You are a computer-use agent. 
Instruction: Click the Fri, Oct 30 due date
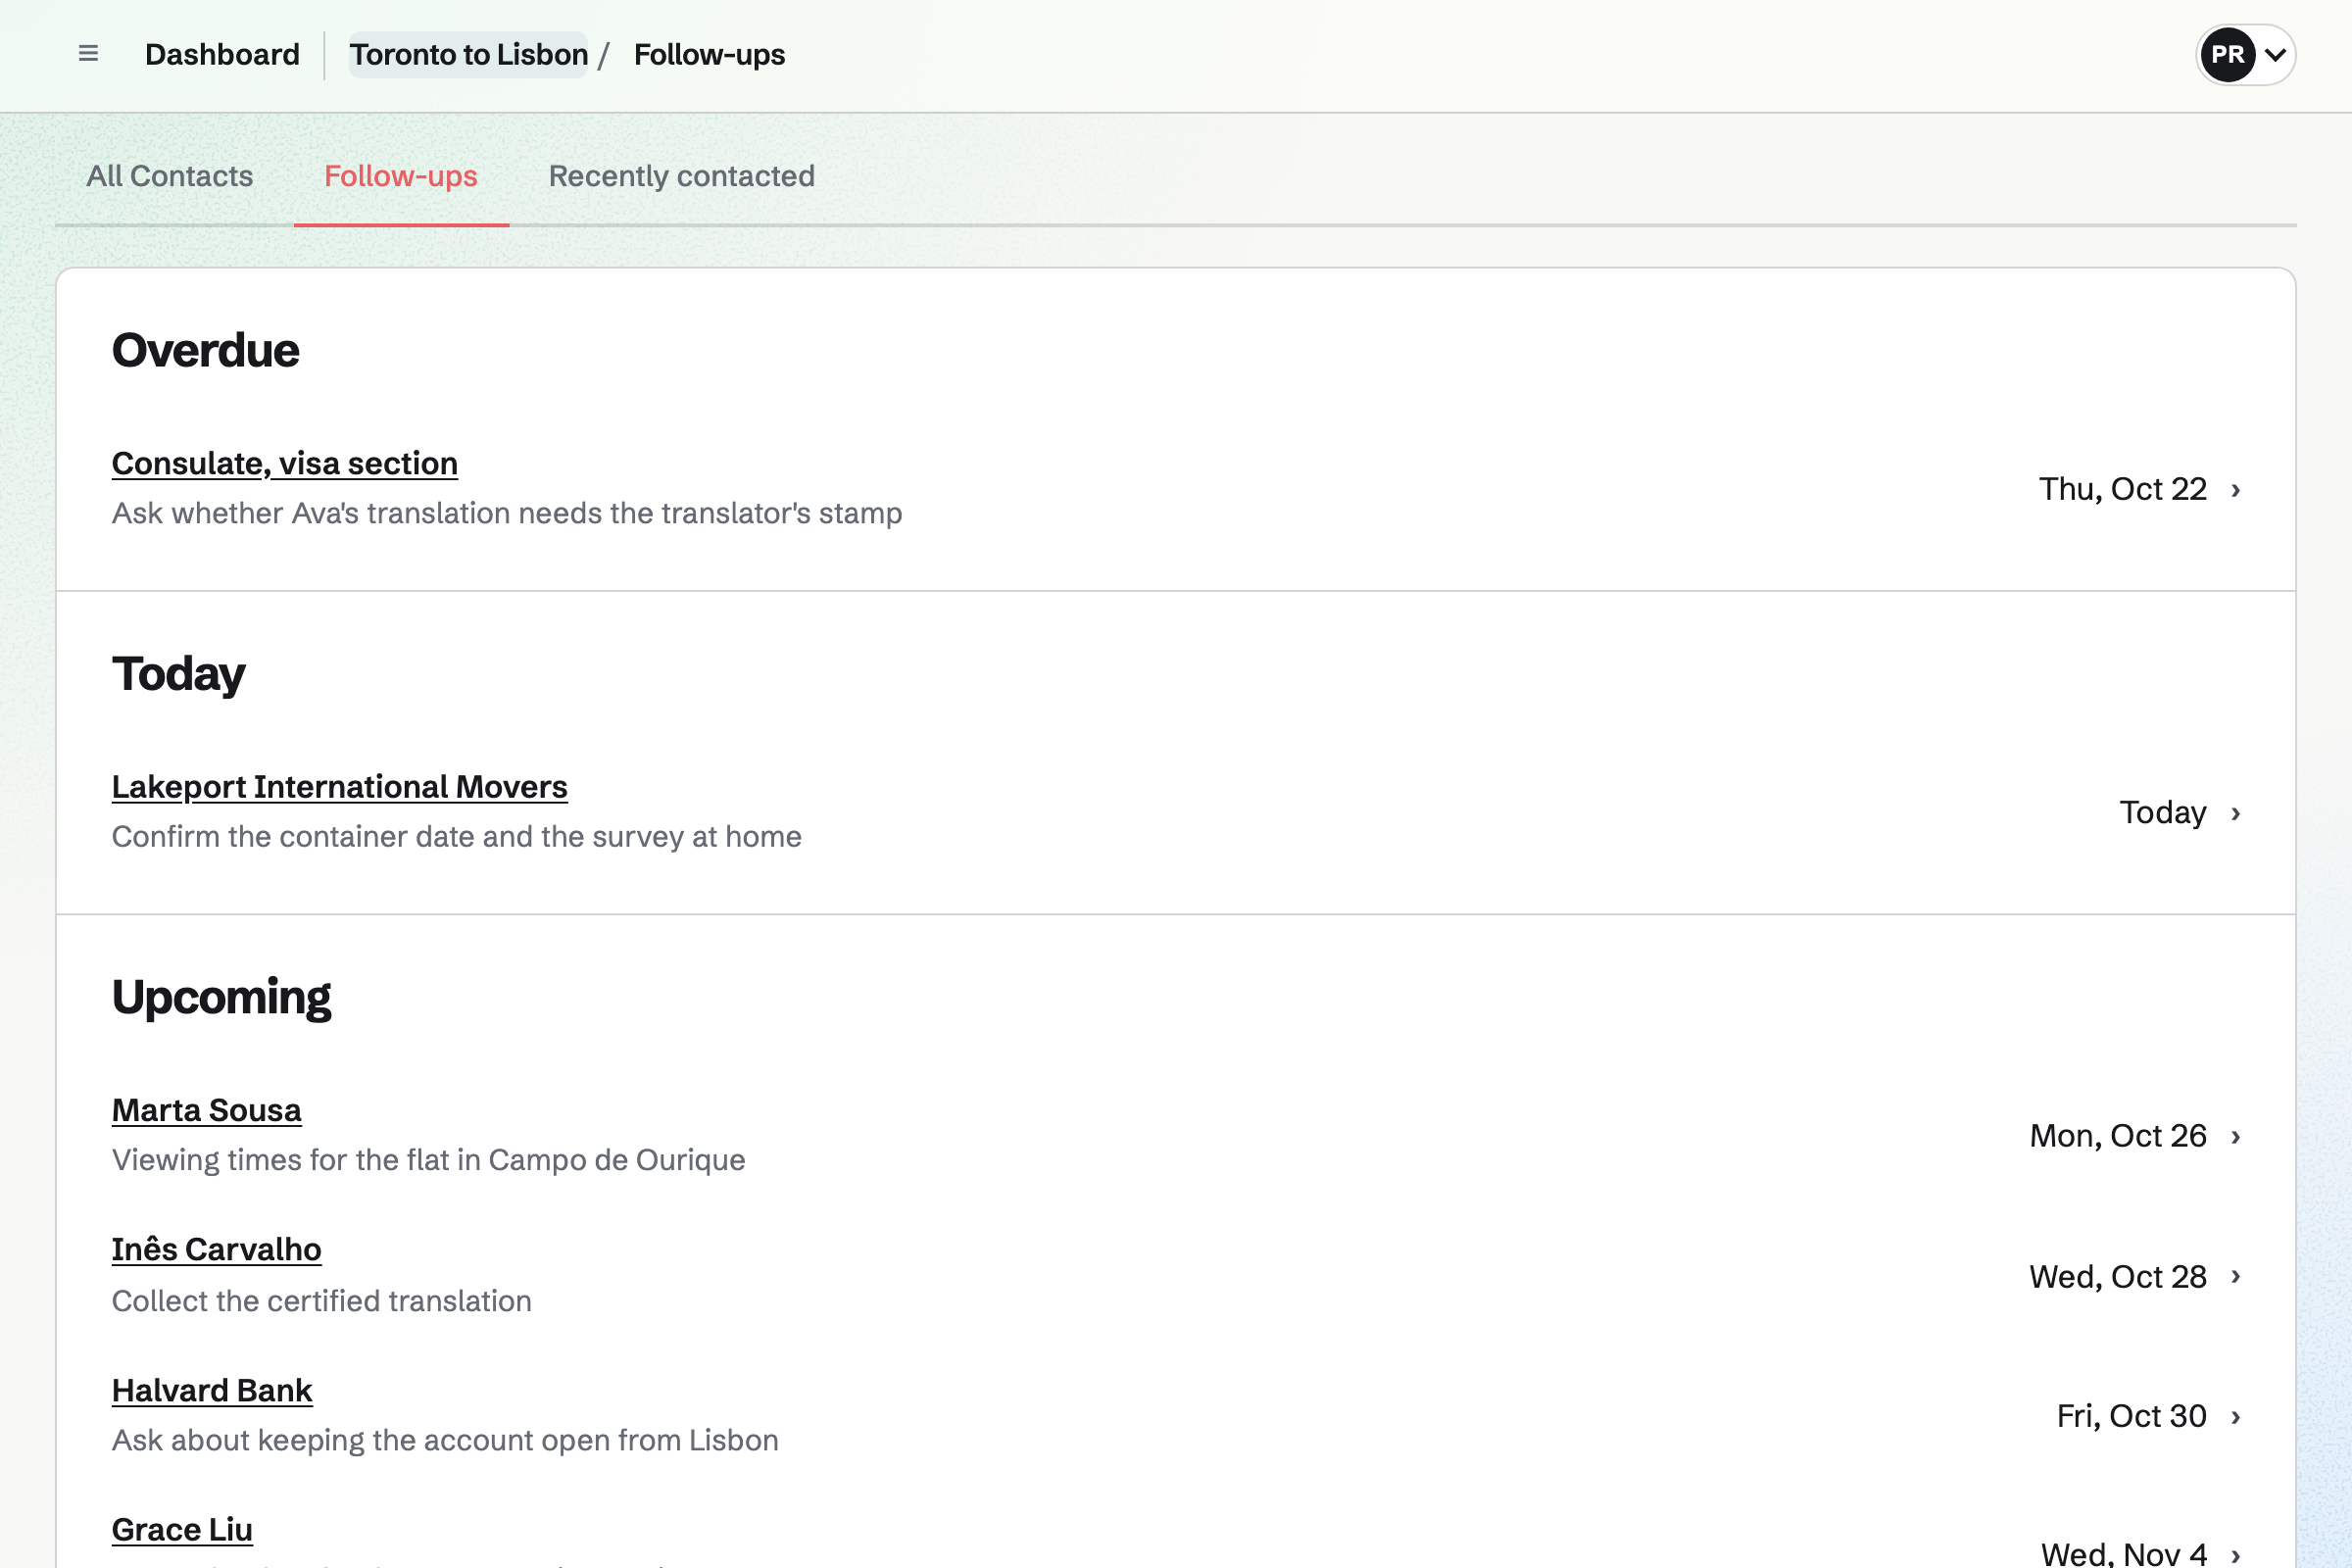pyautogui.click(x=2131, y=1416)
